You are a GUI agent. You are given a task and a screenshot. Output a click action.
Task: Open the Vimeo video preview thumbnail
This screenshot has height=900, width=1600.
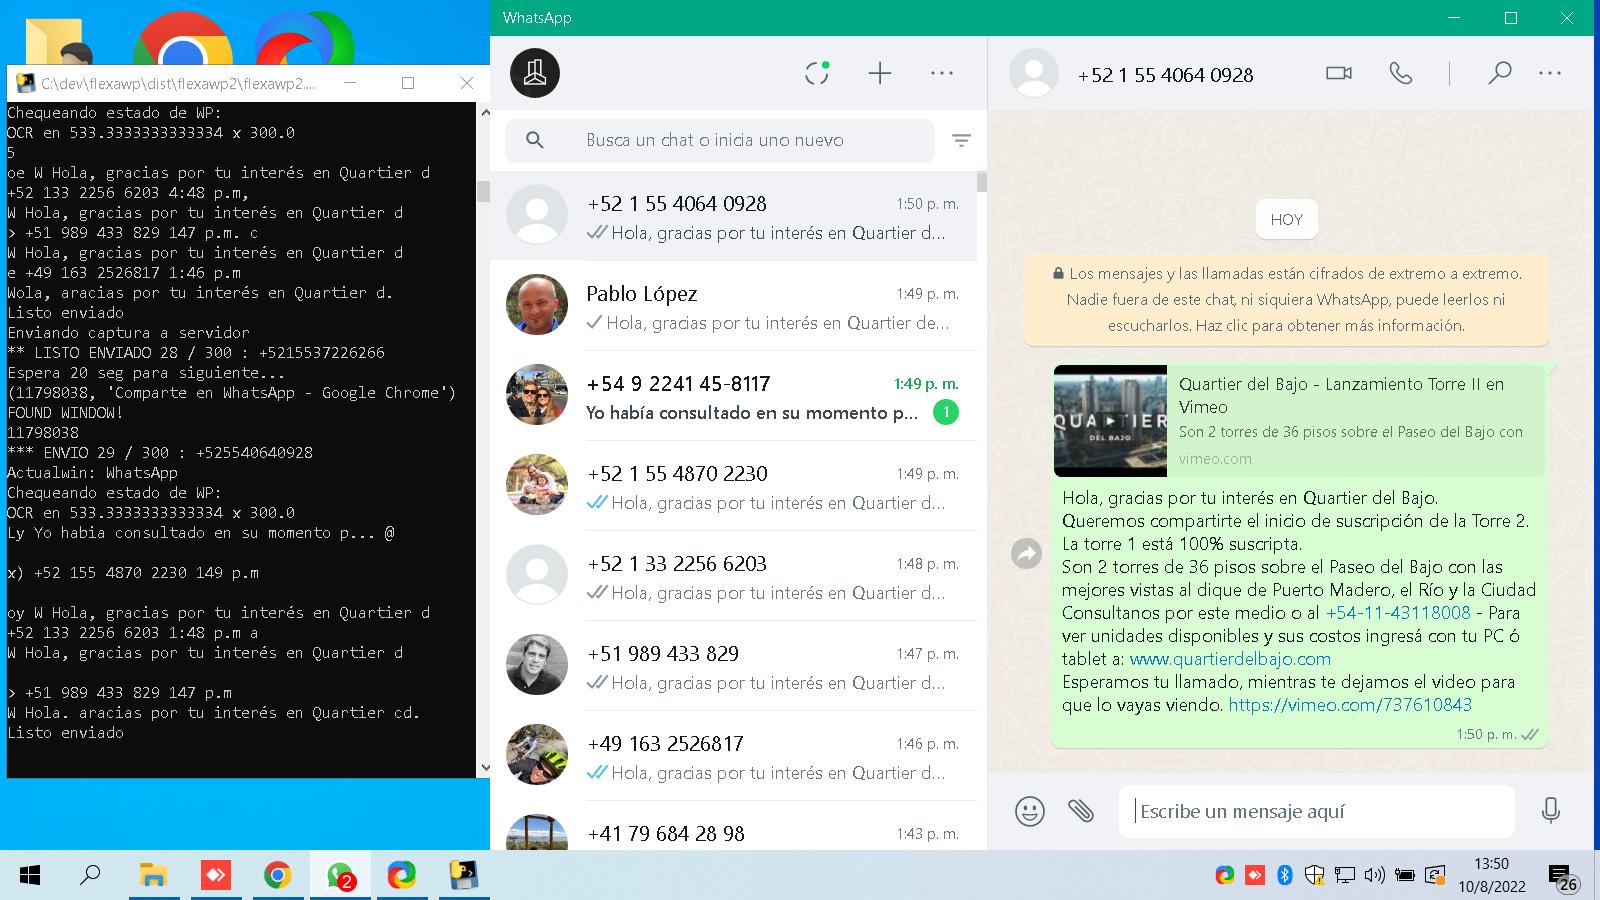pos(1110,421)
